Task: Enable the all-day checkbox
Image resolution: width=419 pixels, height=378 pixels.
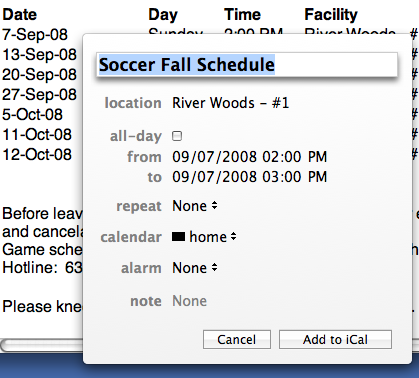Action: [x=177, y=136]
